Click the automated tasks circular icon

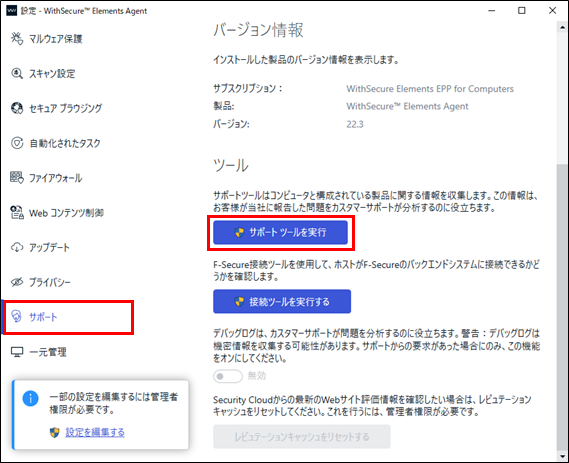click(x=17, y=143)
